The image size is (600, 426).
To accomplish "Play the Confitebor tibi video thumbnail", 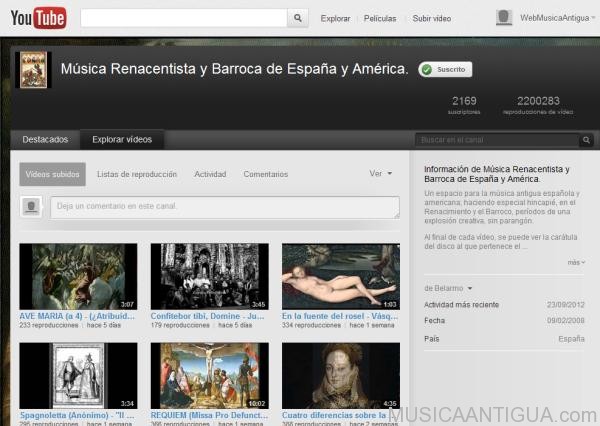I will (x=210, y=276).
